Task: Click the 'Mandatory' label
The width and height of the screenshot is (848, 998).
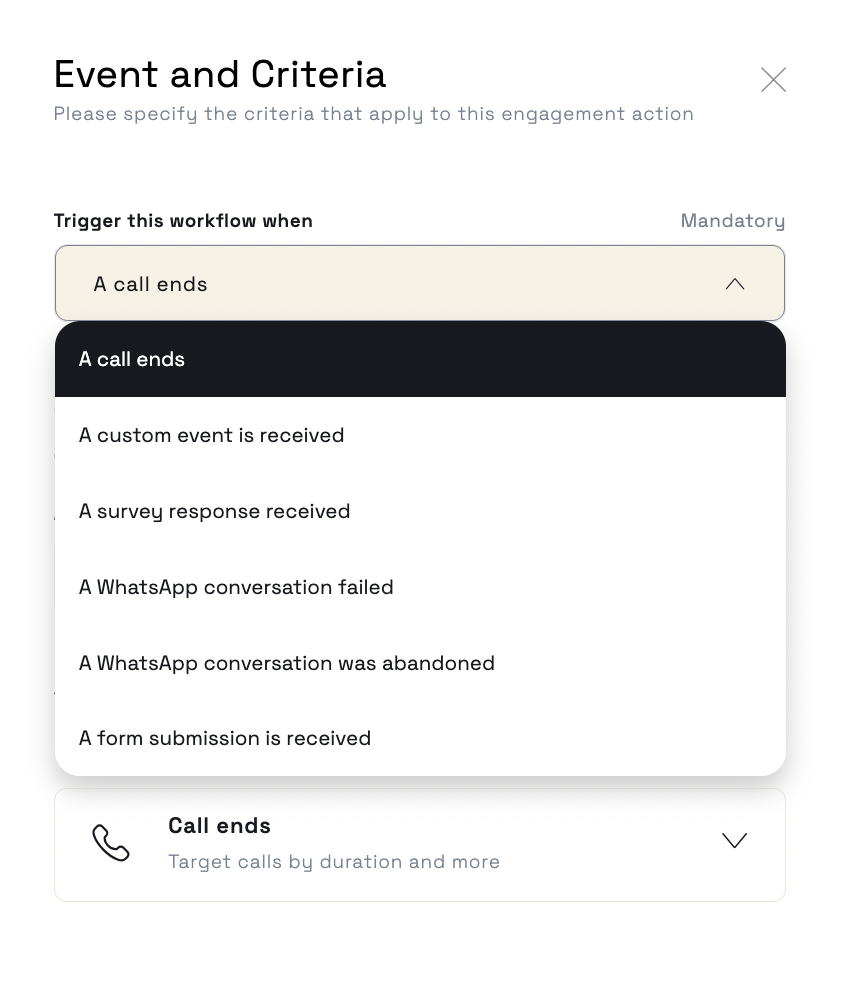Action: (x=733, y=220)
